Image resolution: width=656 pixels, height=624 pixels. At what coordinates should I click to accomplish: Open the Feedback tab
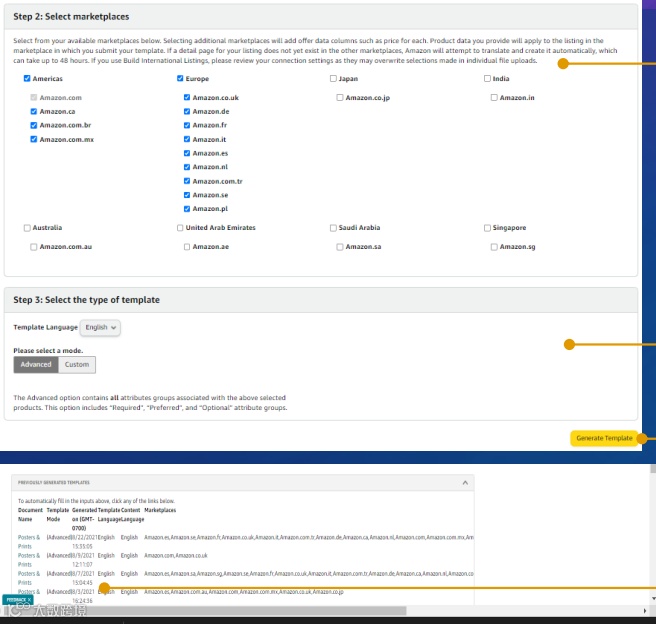click(x=15, y=600)
